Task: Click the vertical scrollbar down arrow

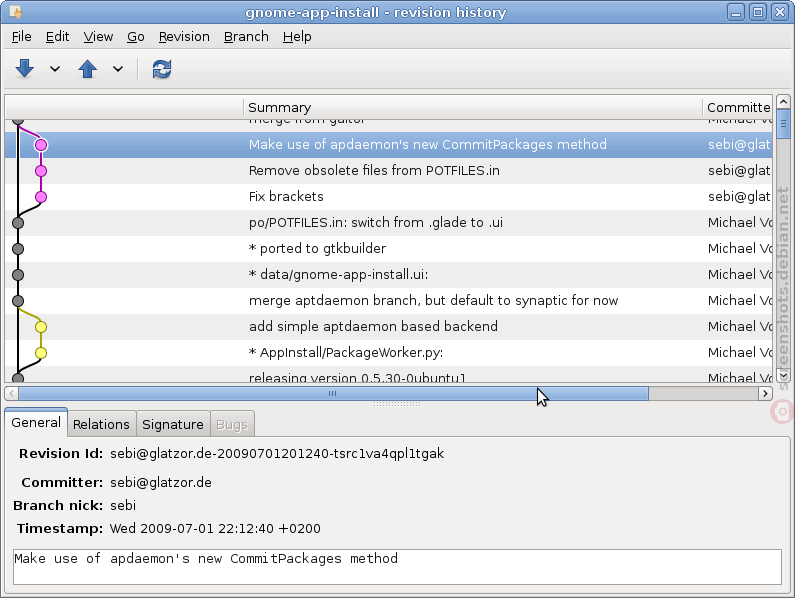Action: [x=783, y=375]
